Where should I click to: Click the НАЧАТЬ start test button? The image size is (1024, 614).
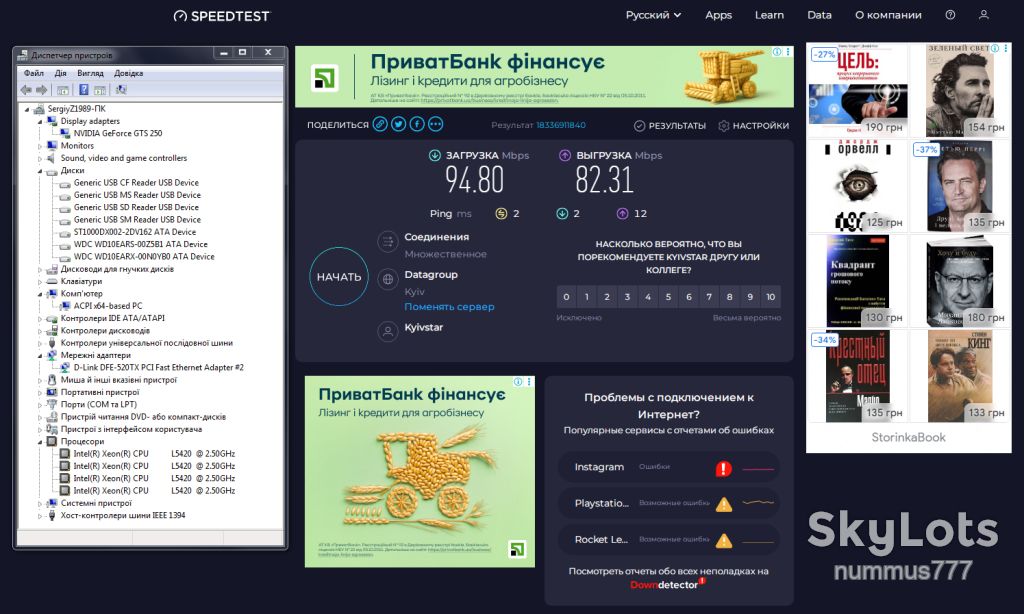(339, 277)
